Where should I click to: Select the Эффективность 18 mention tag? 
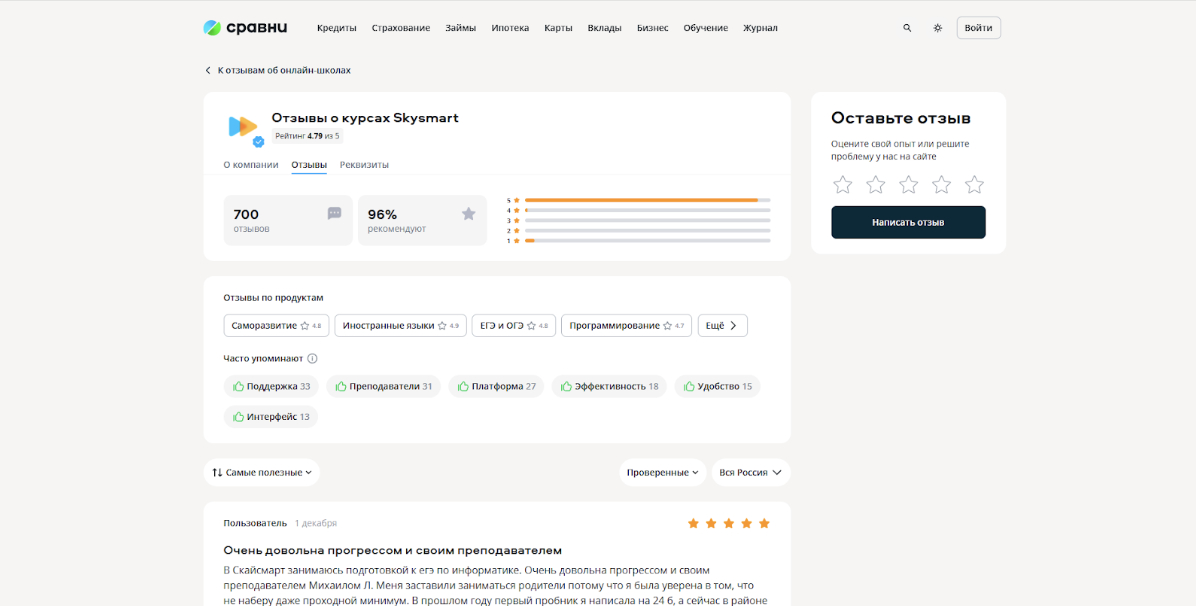coord(609,386)
